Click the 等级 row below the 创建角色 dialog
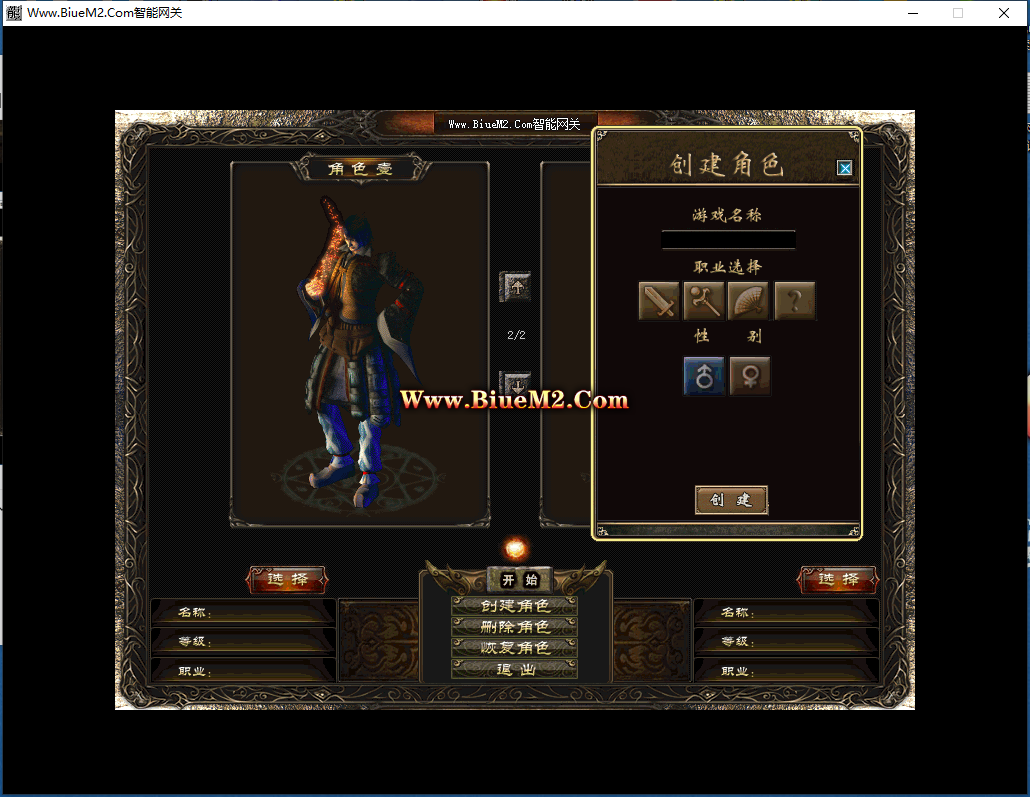The image size is (1030, 797). (x=786, y=641)
